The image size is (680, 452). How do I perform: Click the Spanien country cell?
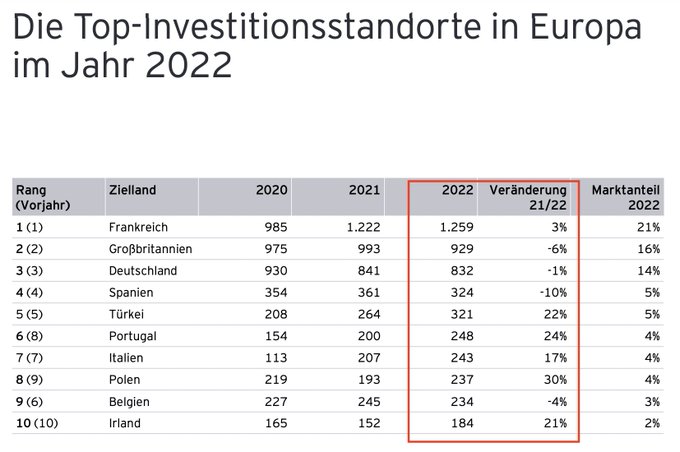point(131,292)
